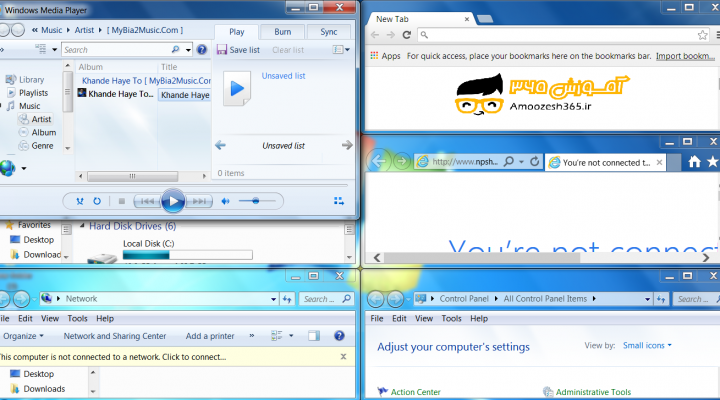Dismiss the not connected notification bar

pos(343,357)
